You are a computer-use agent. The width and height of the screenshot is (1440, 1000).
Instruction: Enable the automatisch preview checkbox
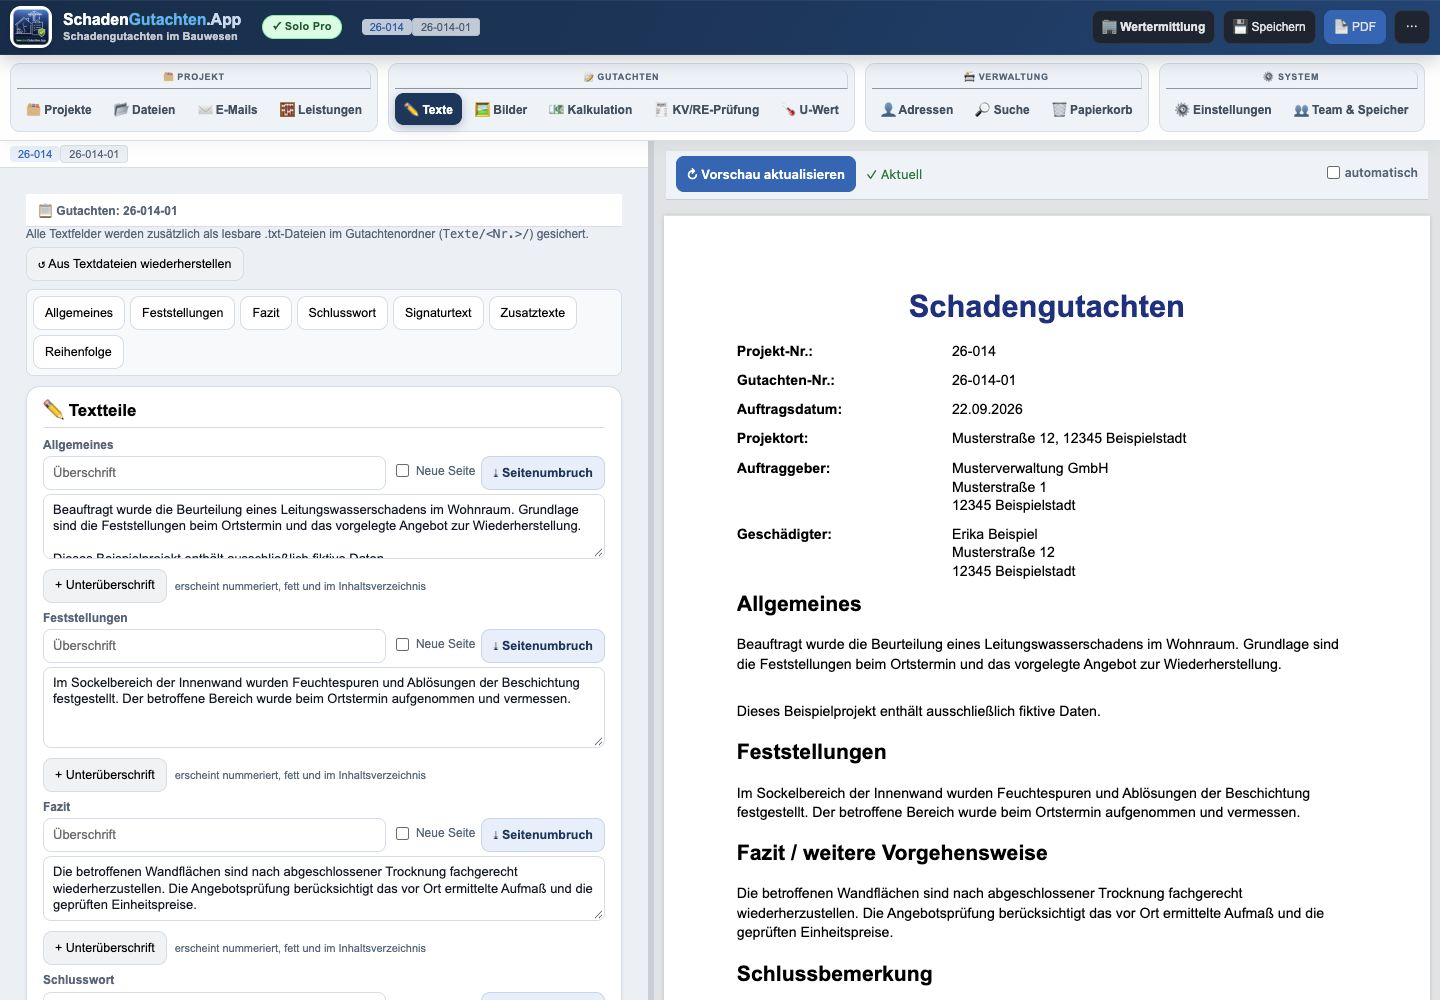pos(1333,173)
